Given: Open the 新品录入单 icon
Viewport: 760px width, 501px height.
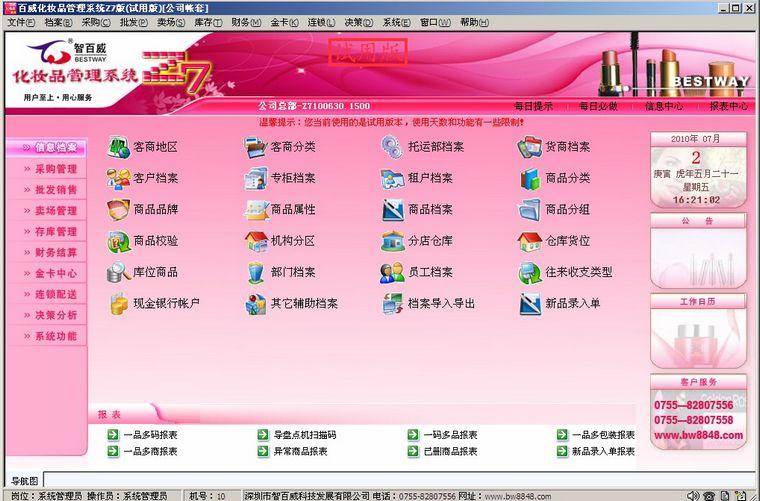Looking at the screenshot, I should click(x=529, y=304).
